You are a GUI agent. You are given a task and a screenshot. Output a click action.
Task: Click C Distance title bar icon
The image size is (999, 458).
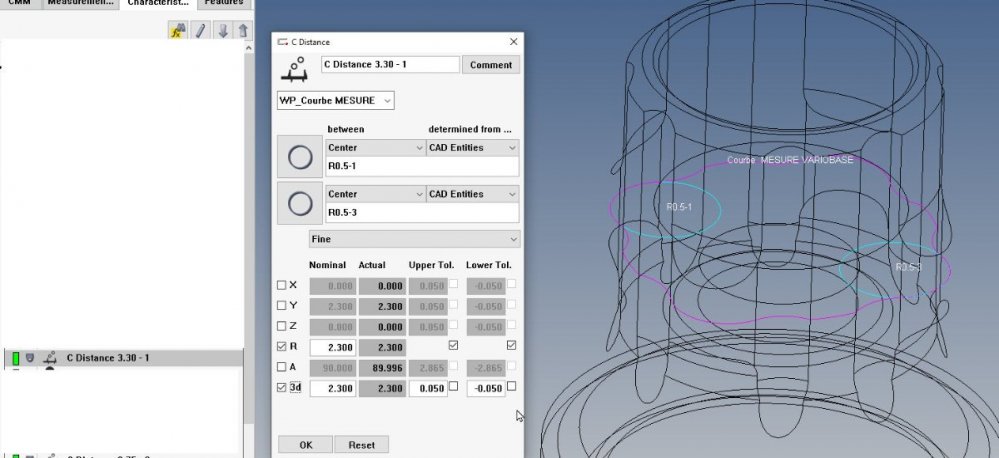(282, 42)
